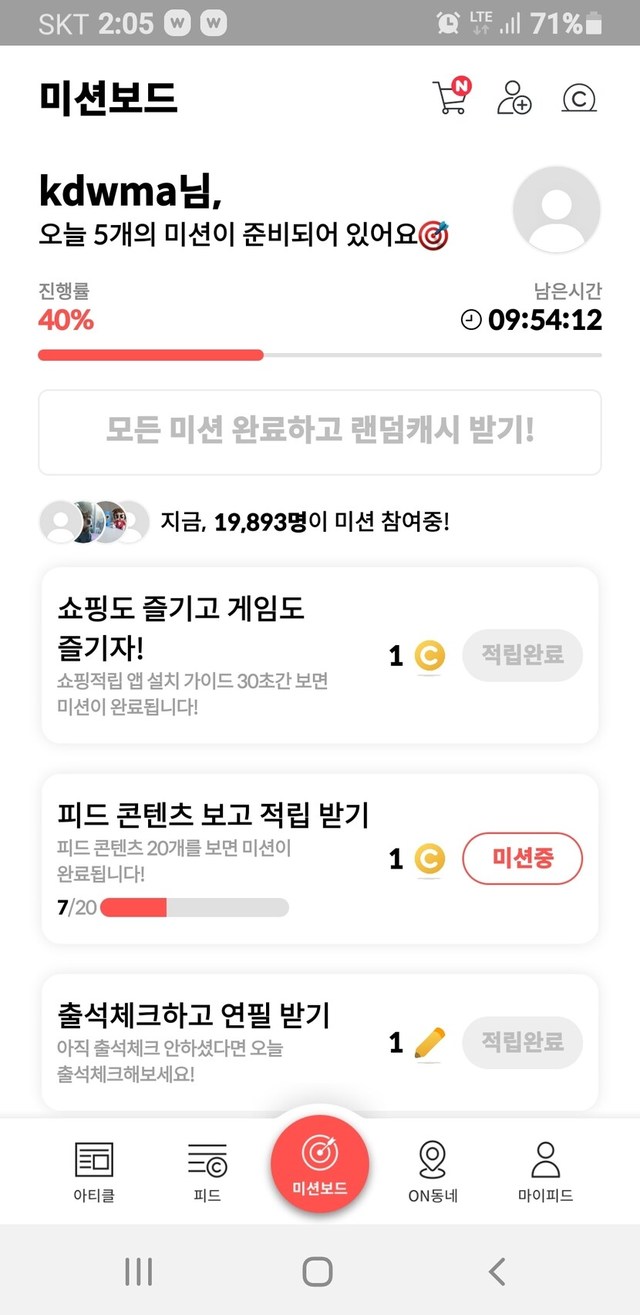Screen dimensions: 640x1315
Task: Go to the 마이피드 tab
Action: coord(545,1171)
